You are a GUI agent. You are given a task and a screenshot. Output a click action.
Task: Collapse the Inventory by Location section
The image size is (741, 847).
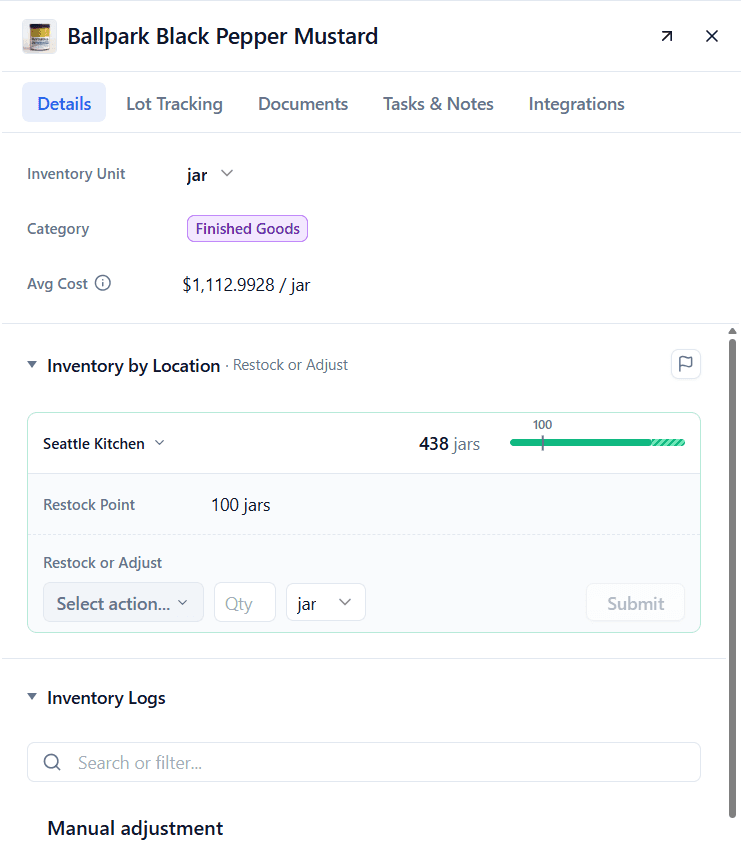[x=32, y=365]
